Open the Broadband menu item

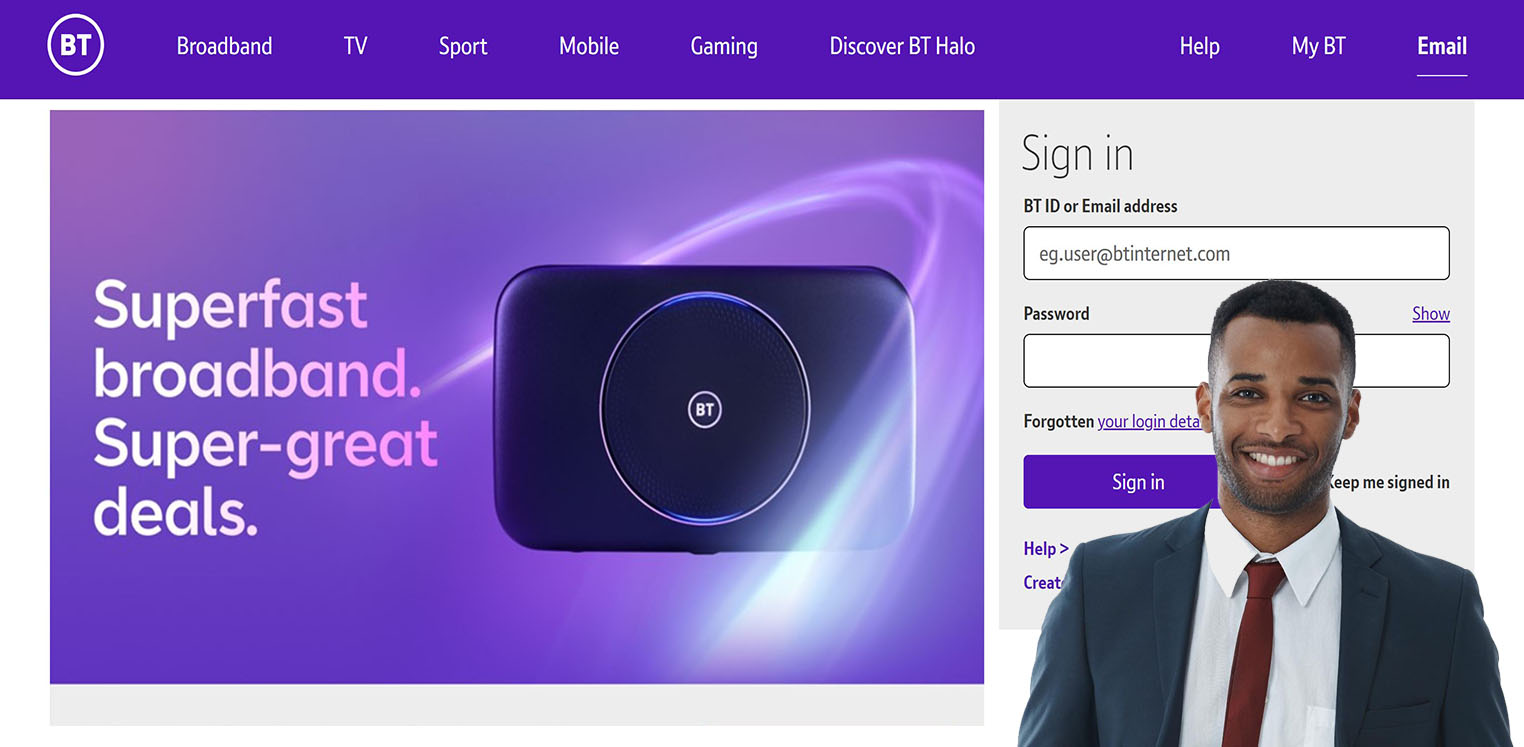click(x=224, y=46)
